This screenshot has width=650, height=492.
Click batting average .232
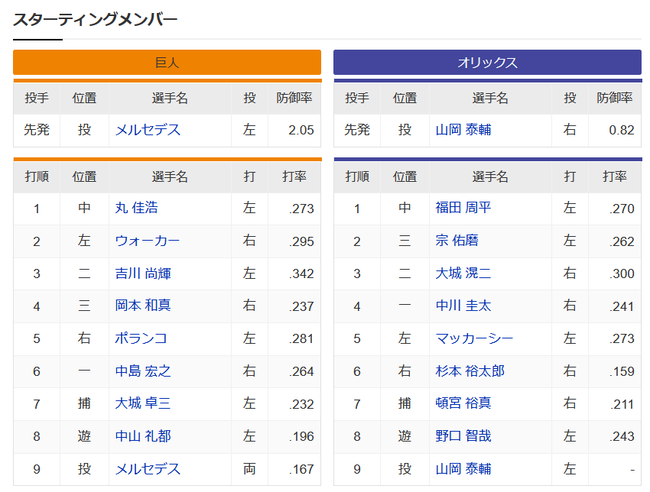tap(301, 404)
